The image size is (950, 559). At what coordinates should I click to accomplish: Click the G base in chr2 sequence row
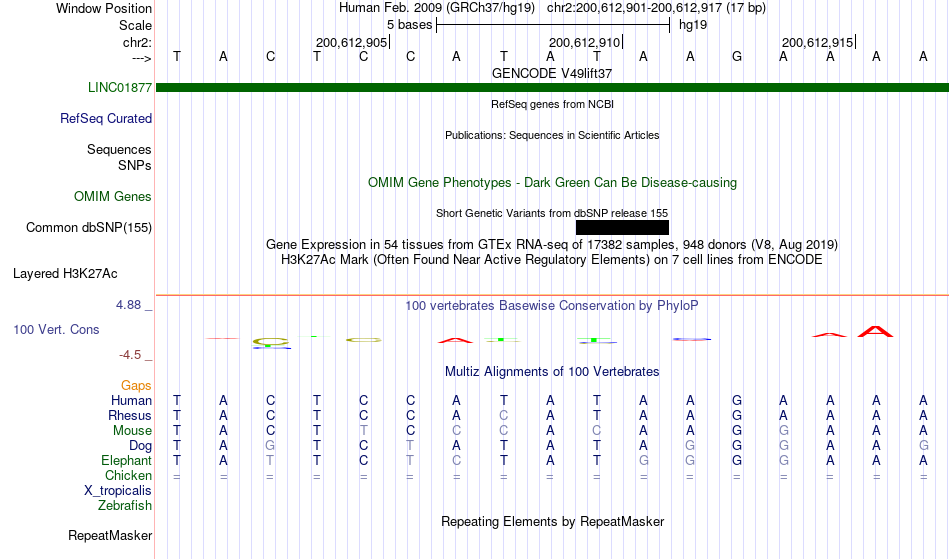pyautogui.click(x=737, y=57)
